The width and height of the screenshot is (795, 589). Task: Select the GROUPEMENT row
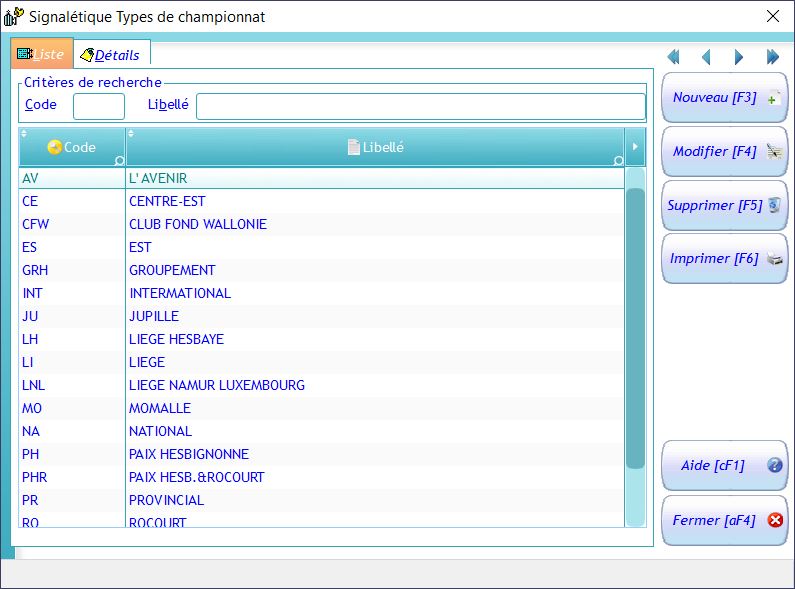pyautogui.click(x=321, y=270)
